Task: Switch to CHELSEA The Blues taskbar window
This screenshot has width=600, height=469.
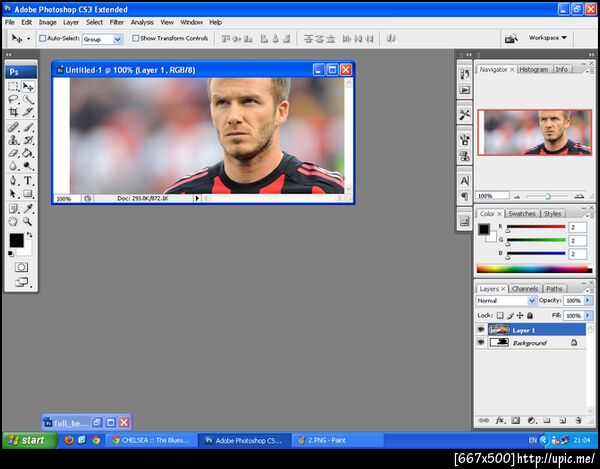Action: click(x=152, y=440)
